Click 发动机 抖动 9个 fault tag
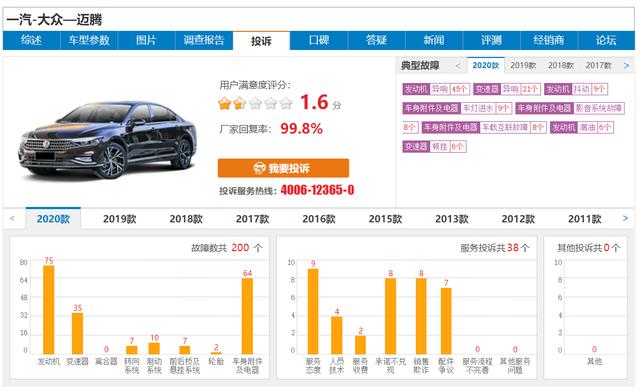 coord(576,89)
